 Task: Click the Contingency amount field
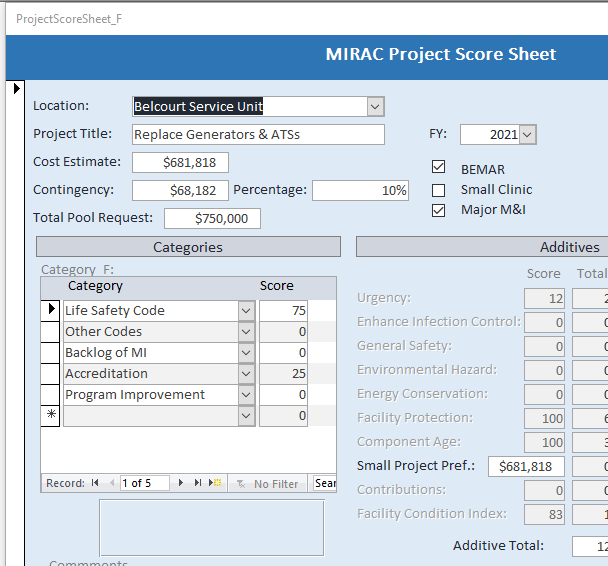click(x=180, y=190)
